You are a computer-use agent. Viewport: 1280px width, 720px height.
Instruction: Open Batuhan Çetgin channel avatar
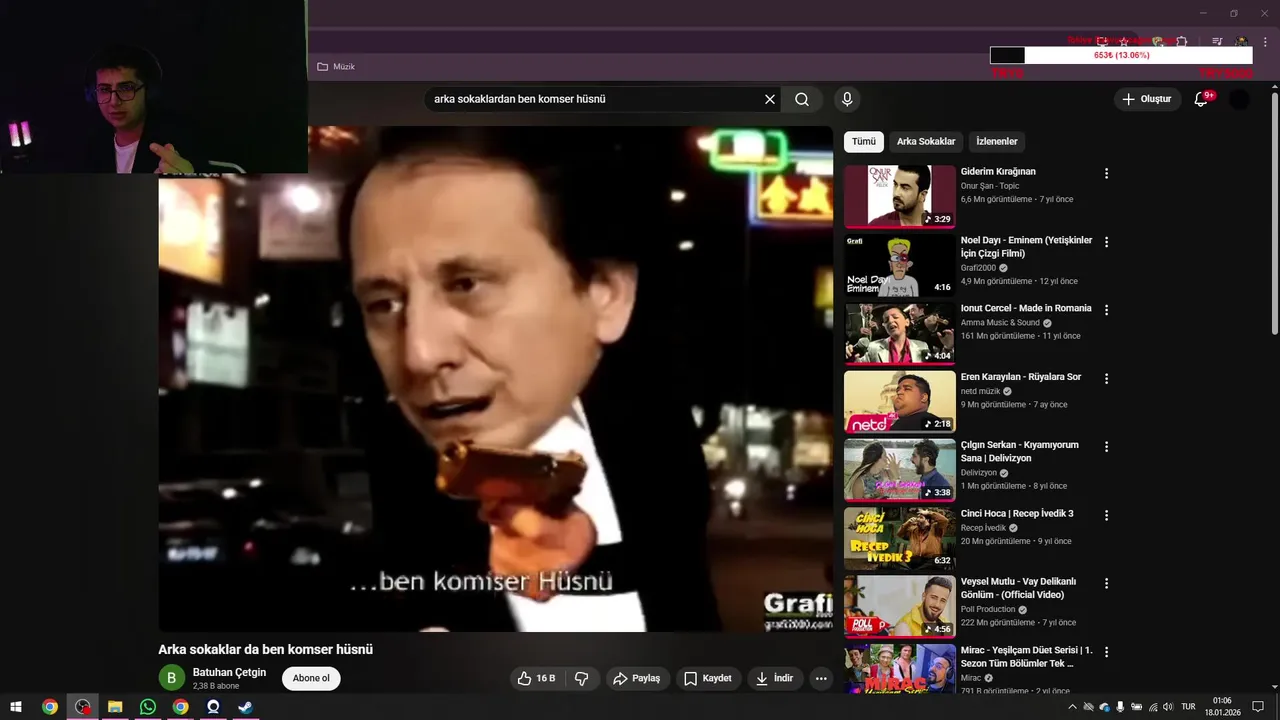171,678
